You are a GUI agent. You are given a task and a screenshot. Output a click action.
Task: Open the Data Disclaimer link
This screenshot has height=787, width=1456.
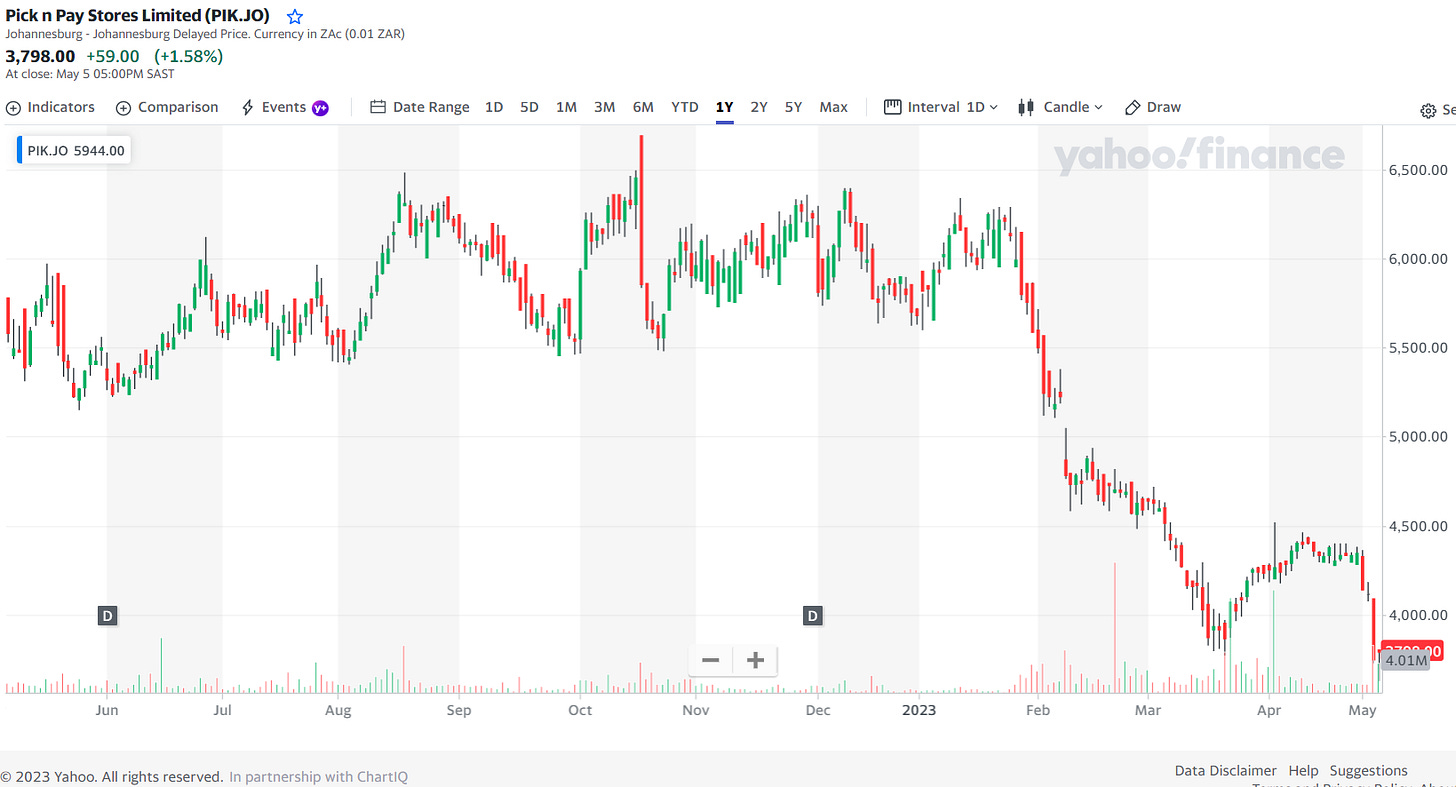point(1225,771)
